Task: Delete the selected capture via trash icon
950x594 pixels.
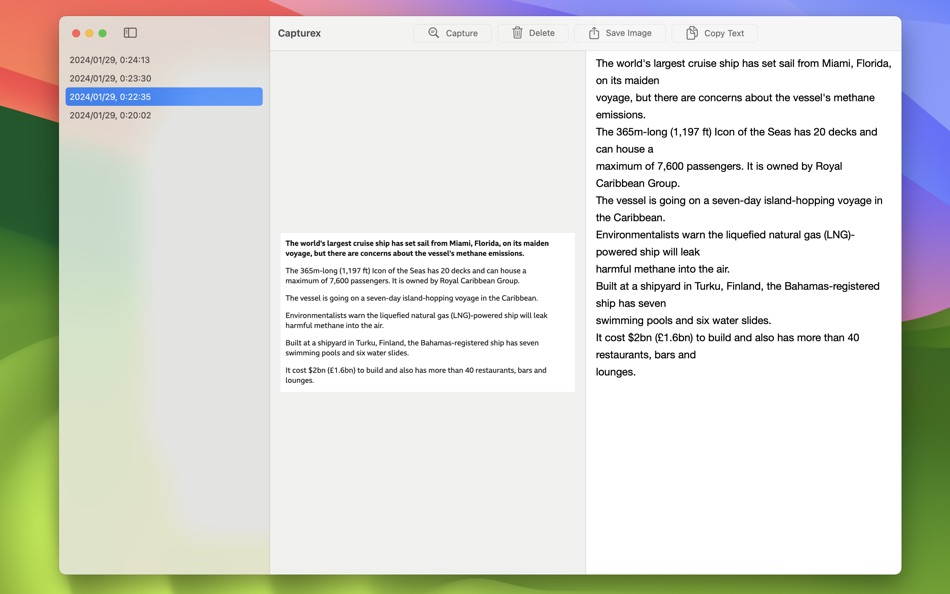Action: (x=533, y=32)
